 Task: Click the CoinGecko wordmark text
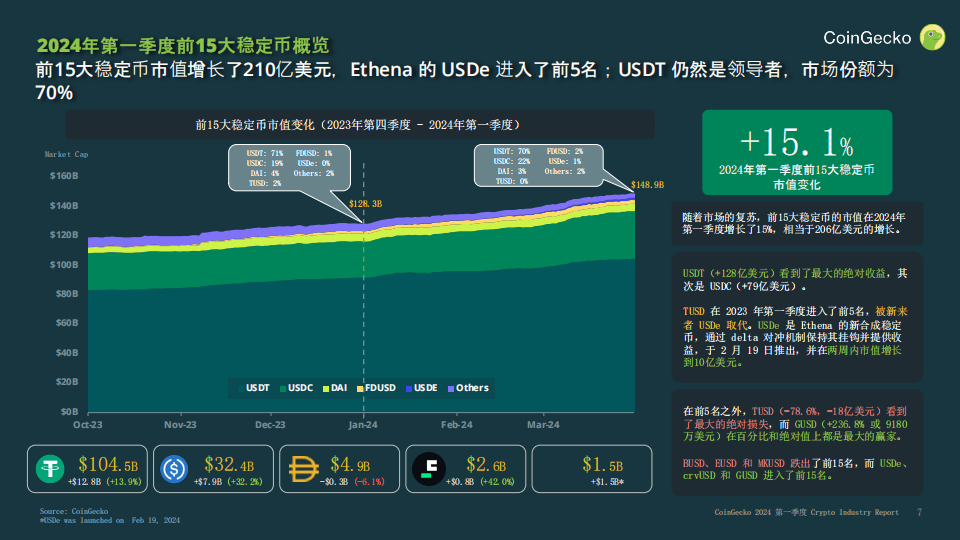867,38
